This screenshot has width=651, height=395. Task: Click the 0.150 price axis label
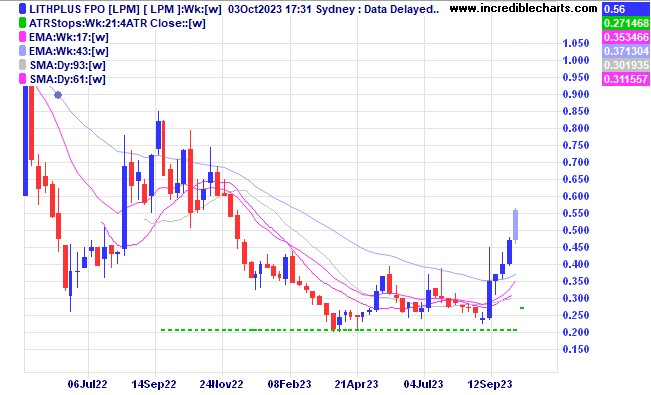[x=576, y=349]
